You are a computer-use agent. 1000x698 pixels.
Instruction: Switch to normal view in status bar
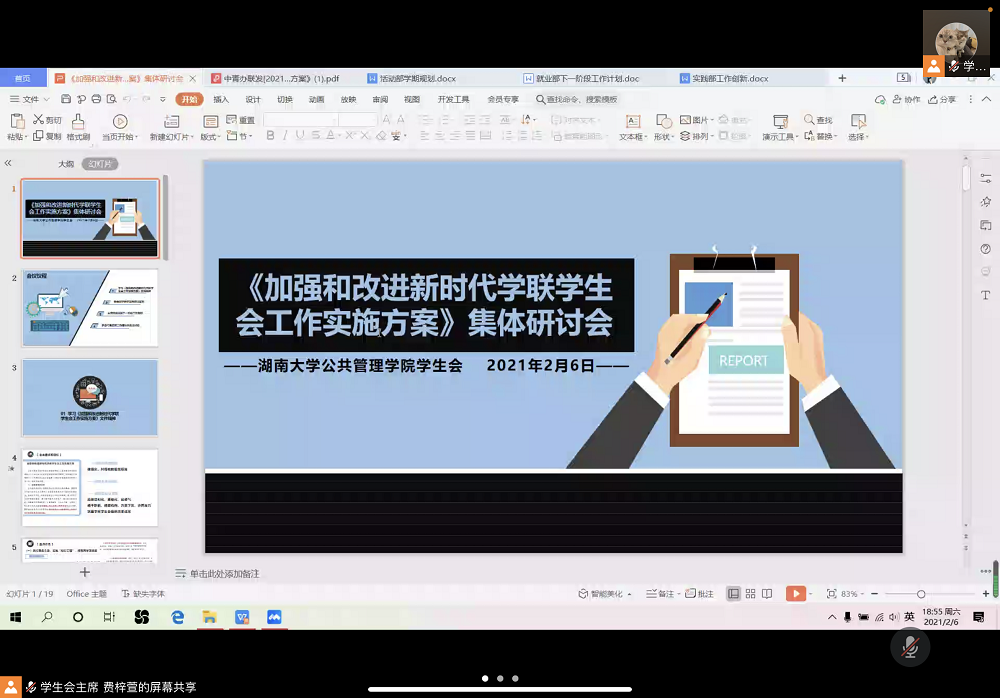click(734, 594)
